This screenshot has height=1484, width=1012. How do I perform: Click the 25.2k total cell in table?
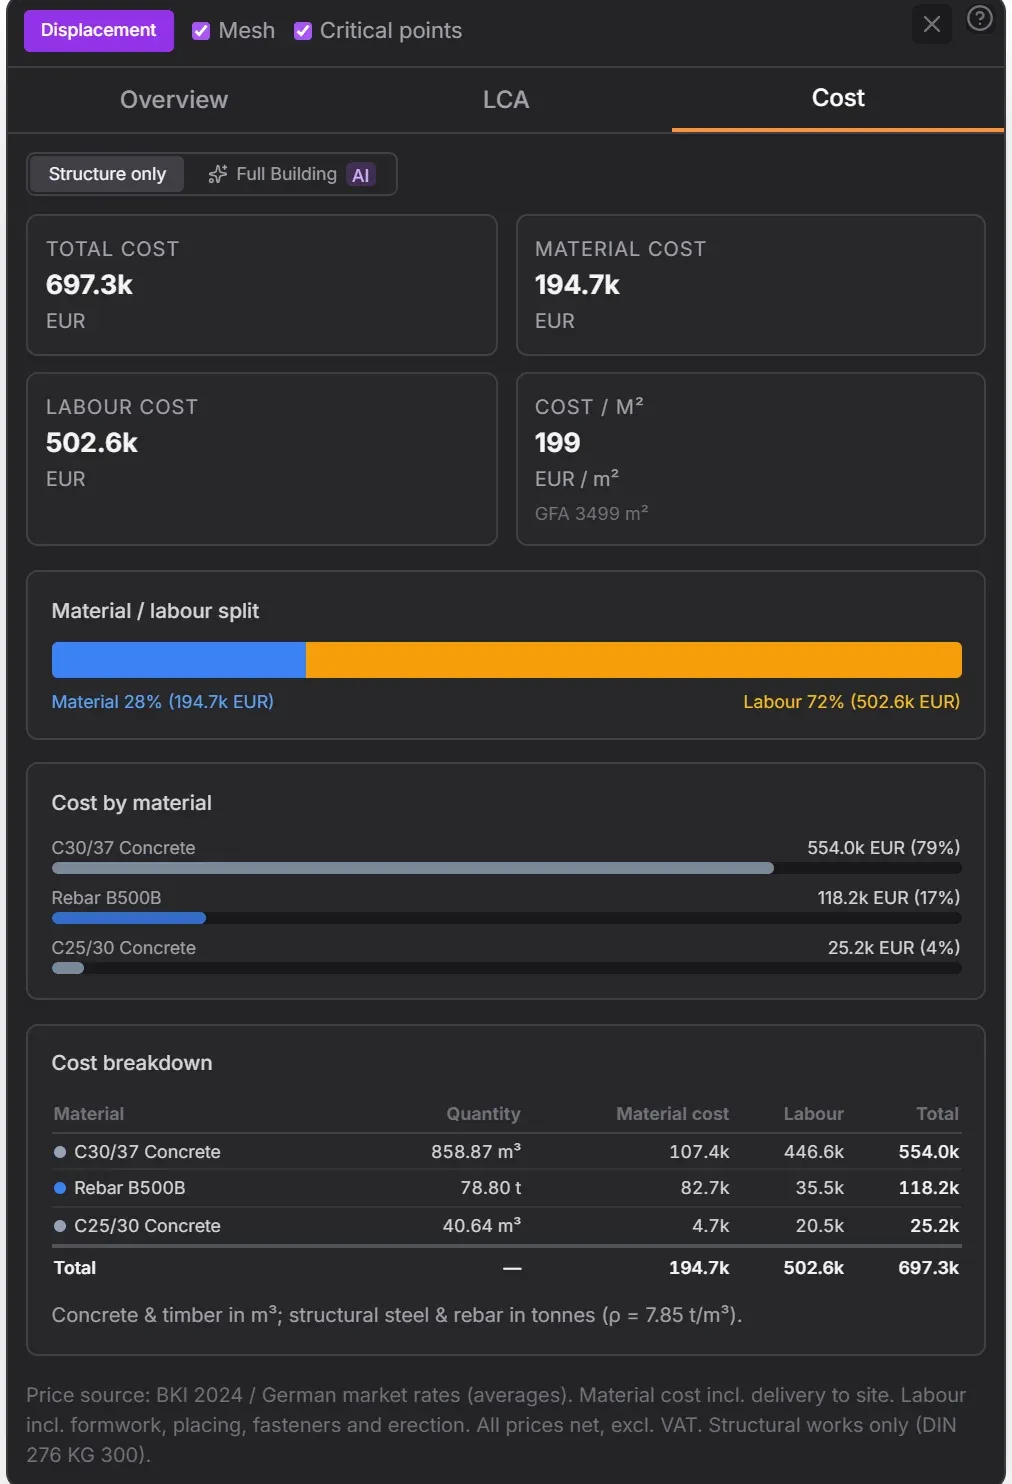[x=935, y=1226]
